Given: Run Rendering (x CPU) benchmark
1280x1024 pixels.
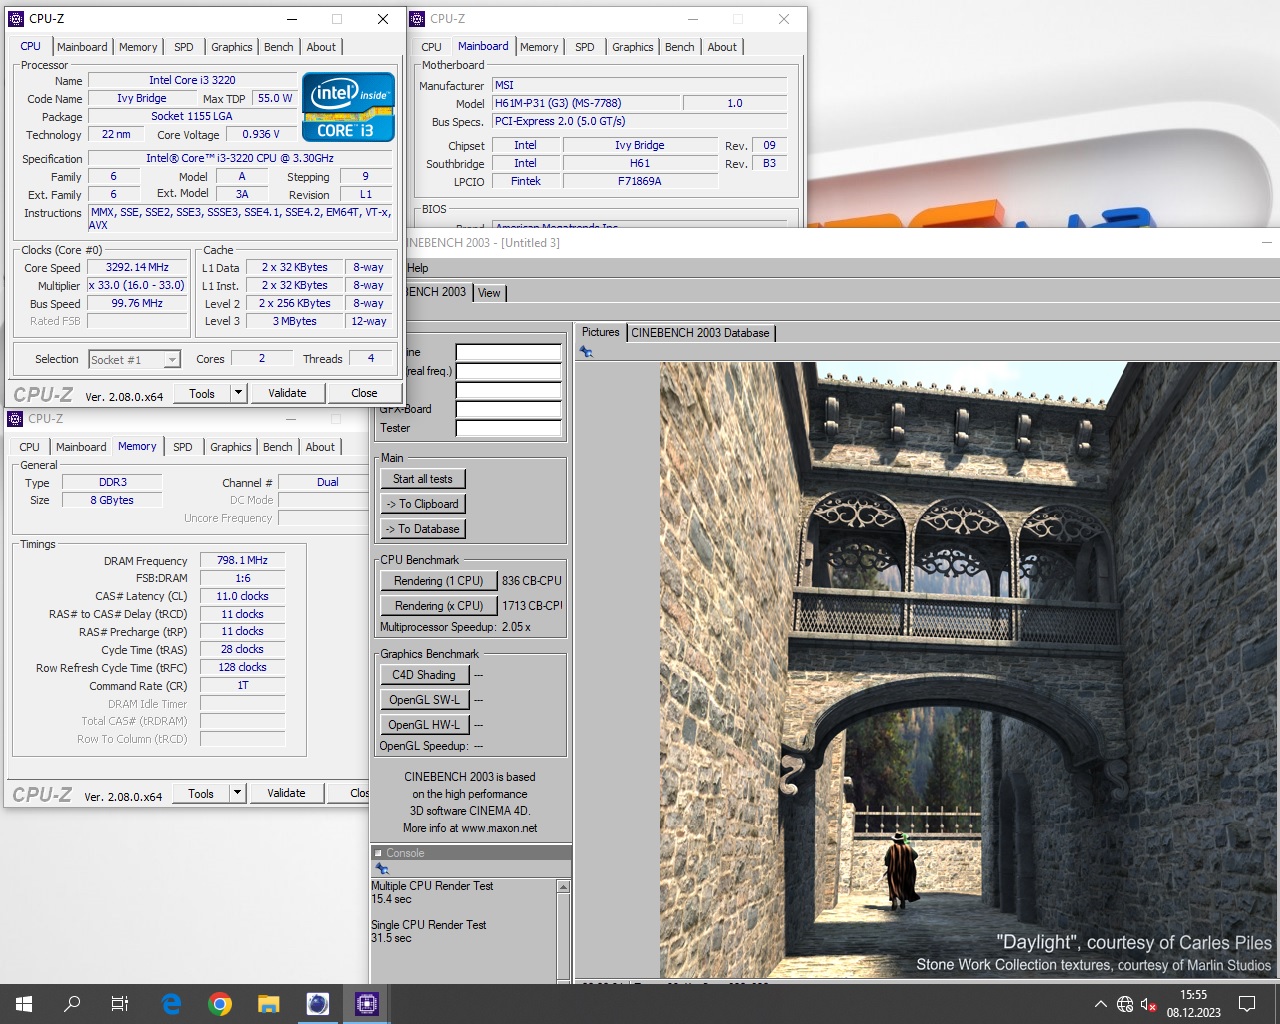Looking at the screenshot, I should pyautogui.click(x=438, y=606).
